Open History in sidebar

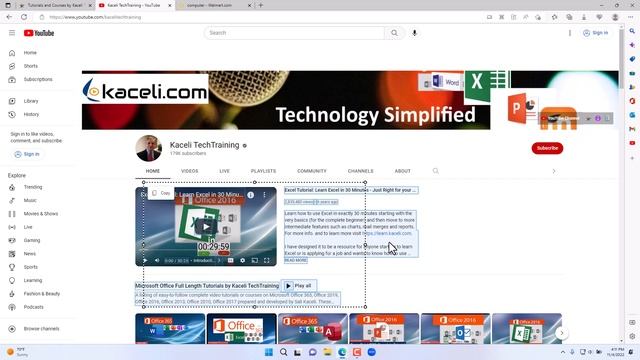tap(31, 114)
